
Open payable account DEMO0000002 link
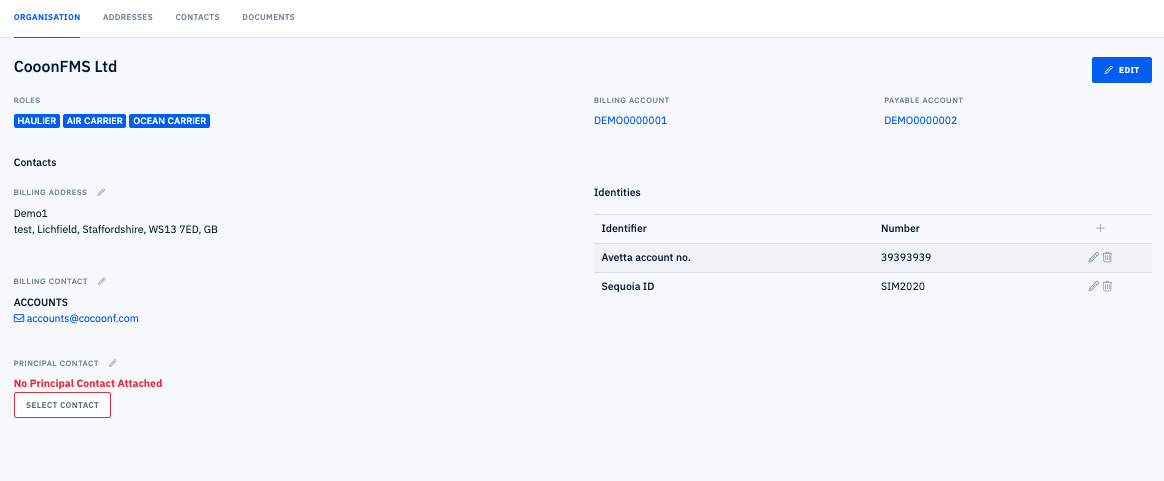(x=920, y=121)
